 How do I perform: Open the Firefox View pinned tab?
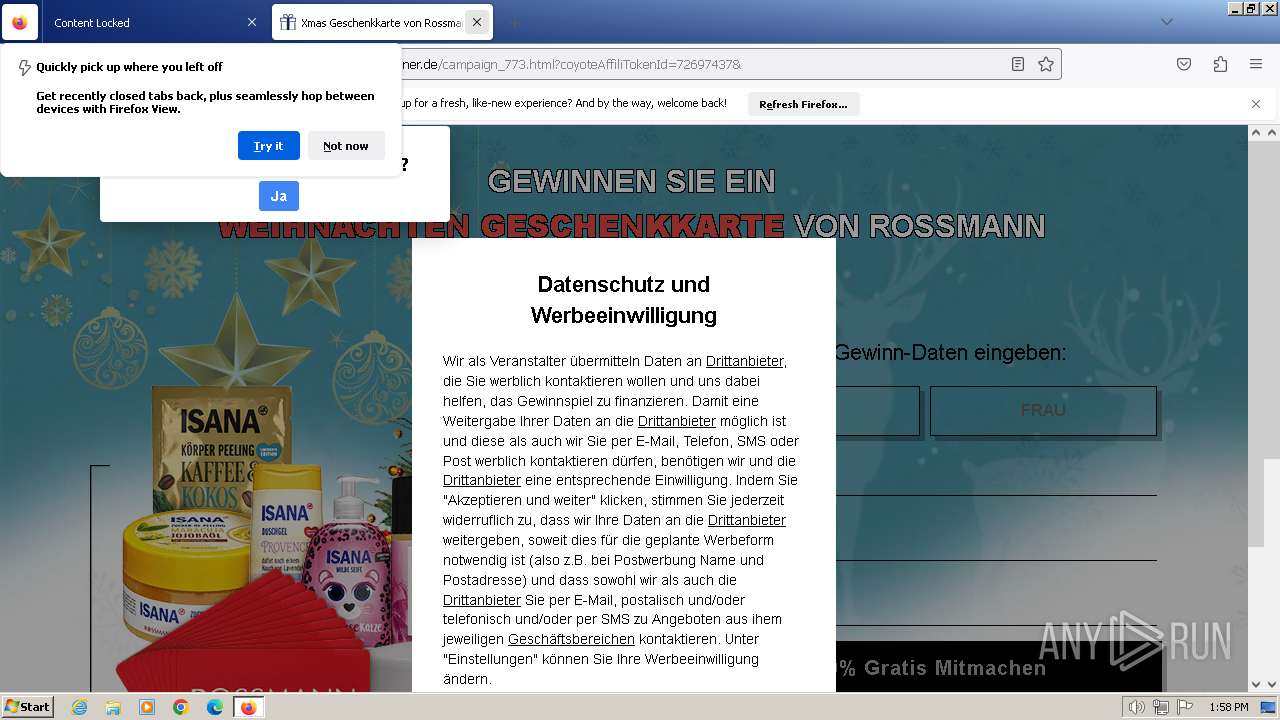tap(20, 22)
